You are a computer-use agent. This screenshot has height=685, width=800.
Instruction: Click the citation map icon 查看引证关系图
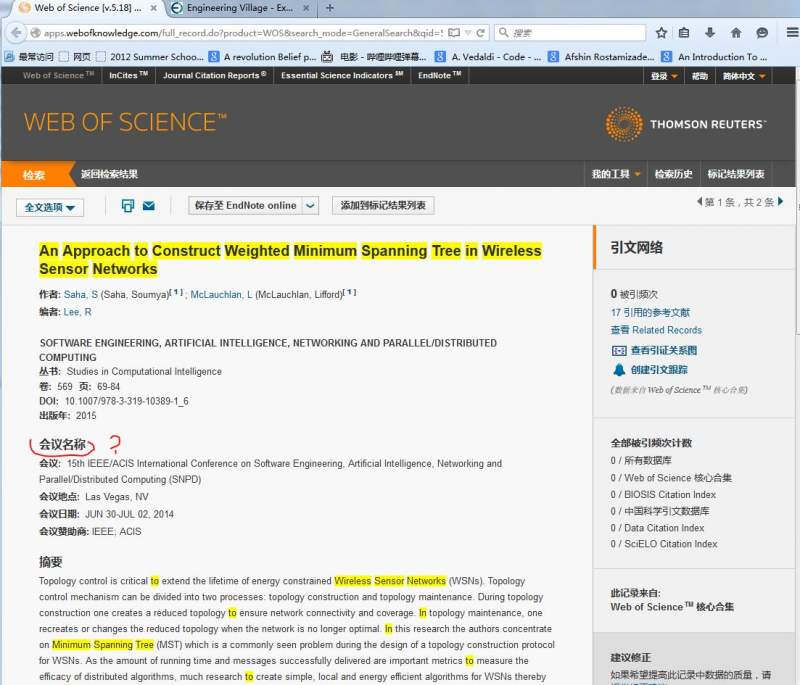click(619, 350)
